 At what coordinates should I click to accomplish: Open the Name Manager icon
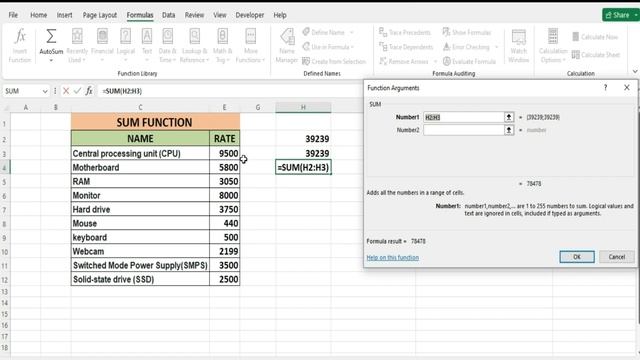287,36
